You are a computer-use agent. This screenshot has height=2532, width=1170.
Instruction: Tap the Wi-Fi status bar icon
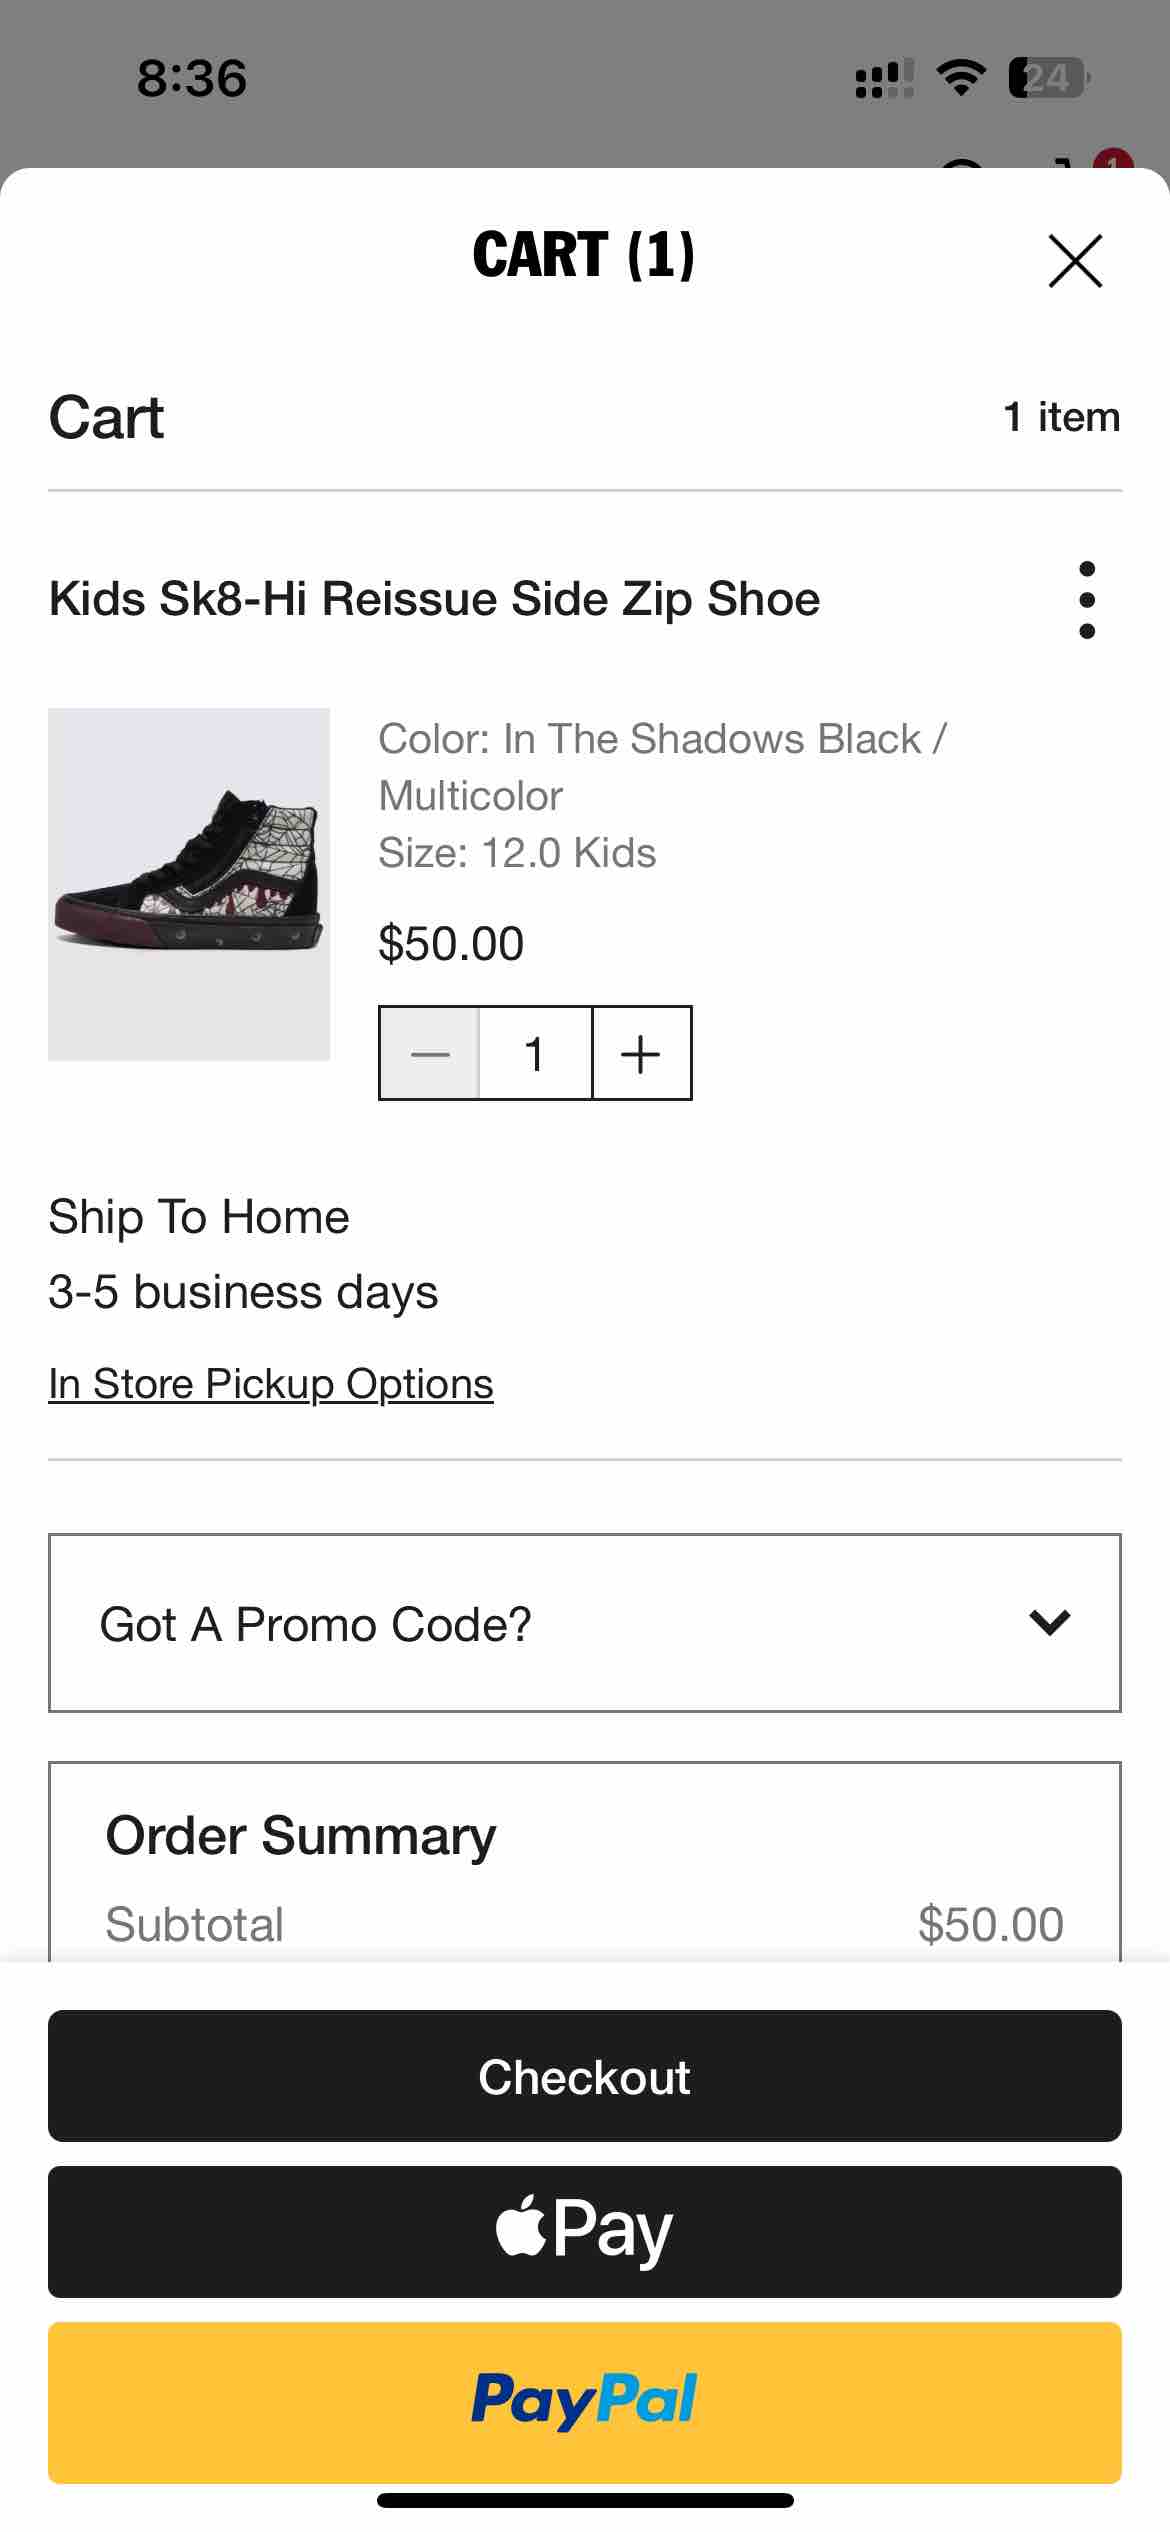(x=961, y=78)
